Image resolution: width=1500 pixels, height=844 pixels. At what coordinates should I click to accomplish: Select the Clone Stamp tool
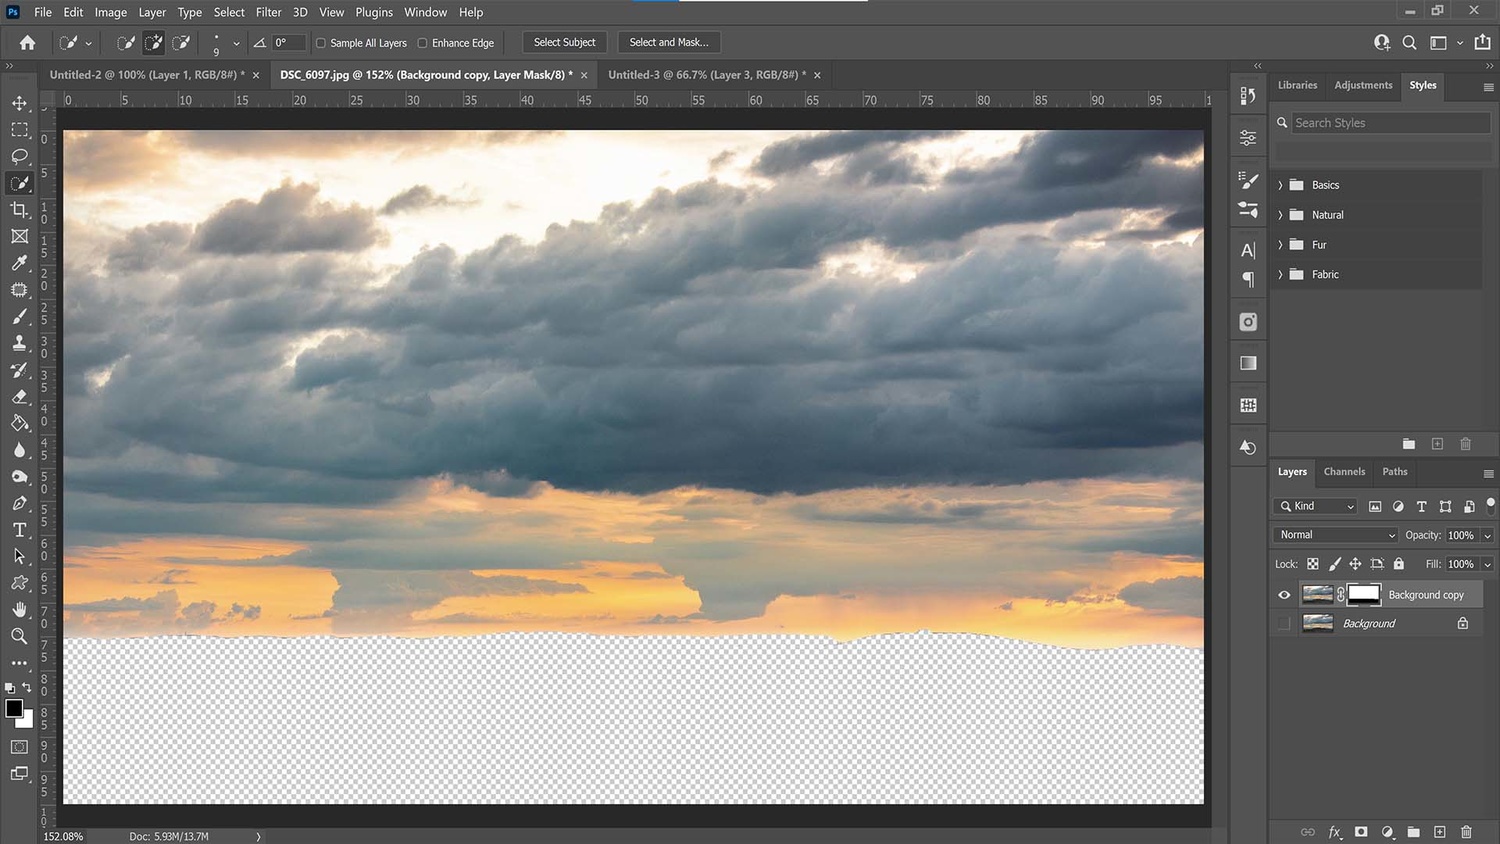(19, 343)
